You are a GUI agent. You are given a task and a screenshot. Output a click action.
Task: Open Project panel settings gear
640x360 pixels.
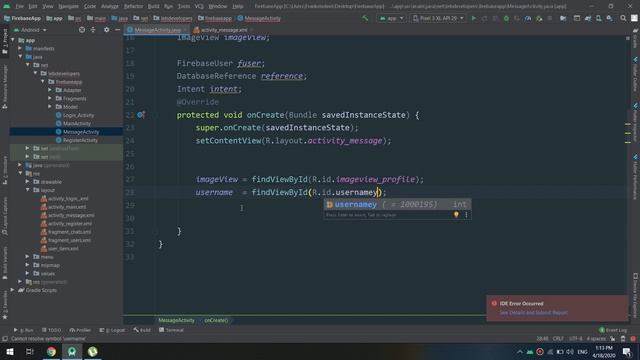[x=106, y=30]
